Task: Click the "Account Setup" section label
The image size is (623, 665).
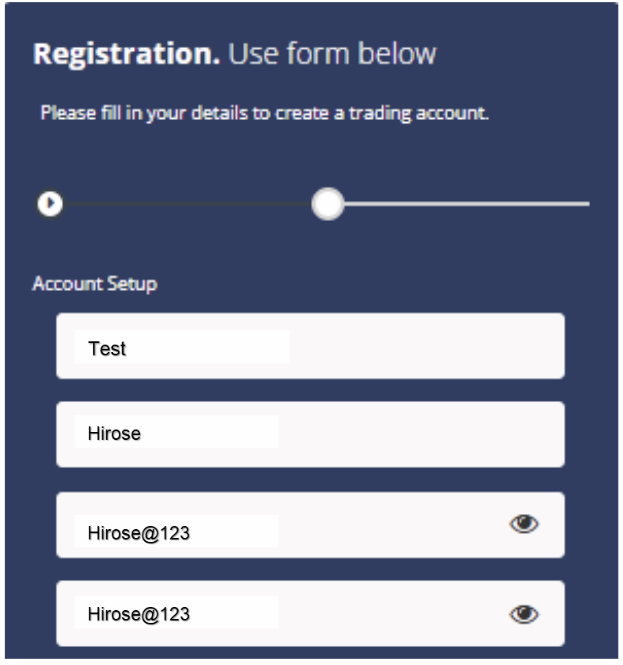Action: click(94, 284)
